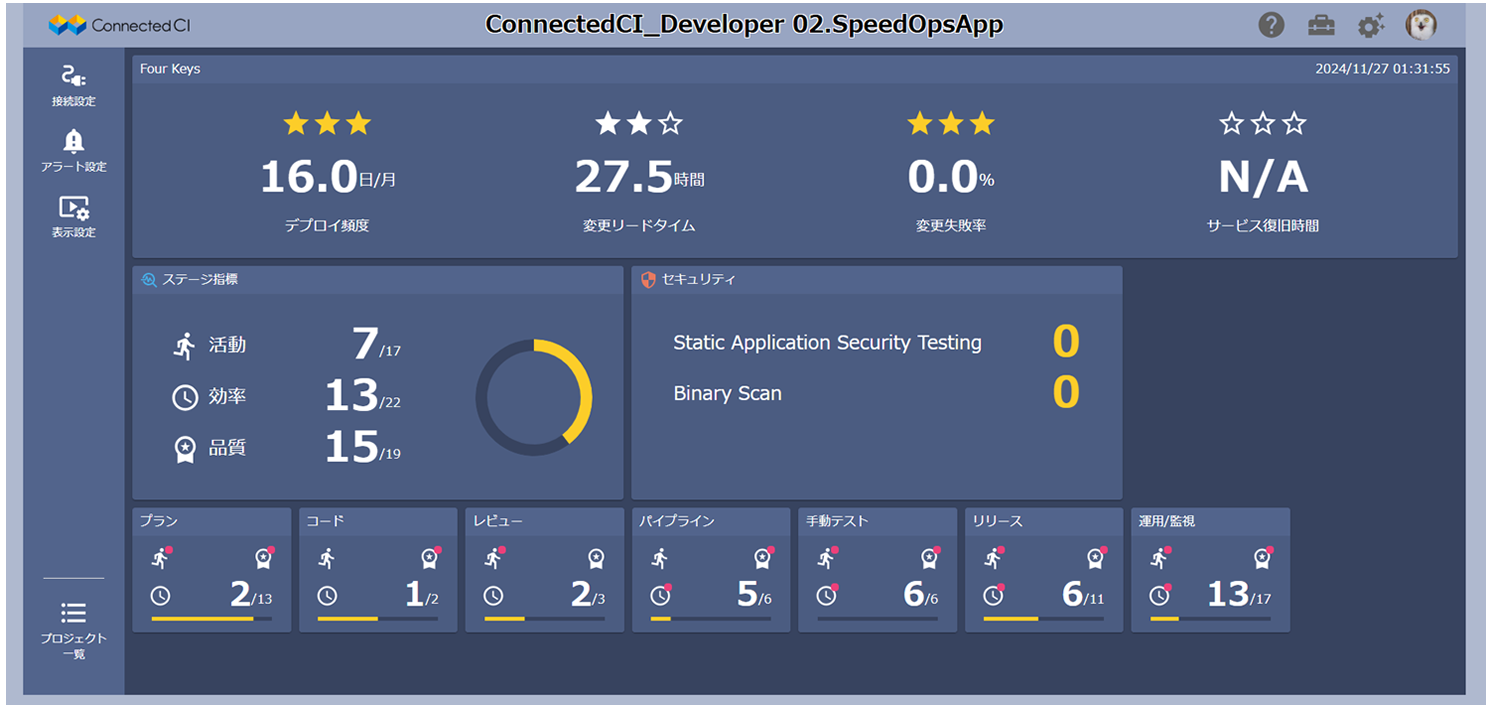Click the Binary Scan count 0
Viewport: 1491px width, 707px height.
coord(1066,393)
